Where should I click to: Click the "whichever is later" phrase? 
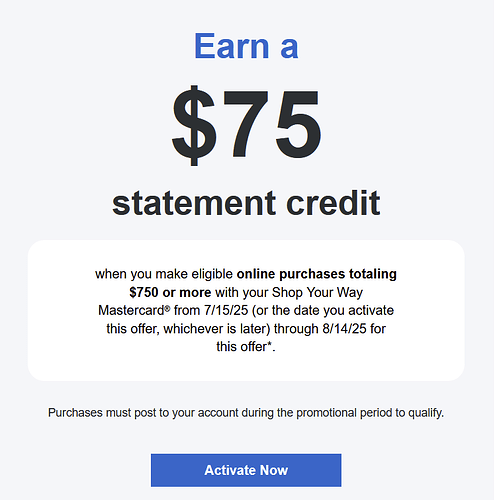pyautogui.click(x=217, y=329)
